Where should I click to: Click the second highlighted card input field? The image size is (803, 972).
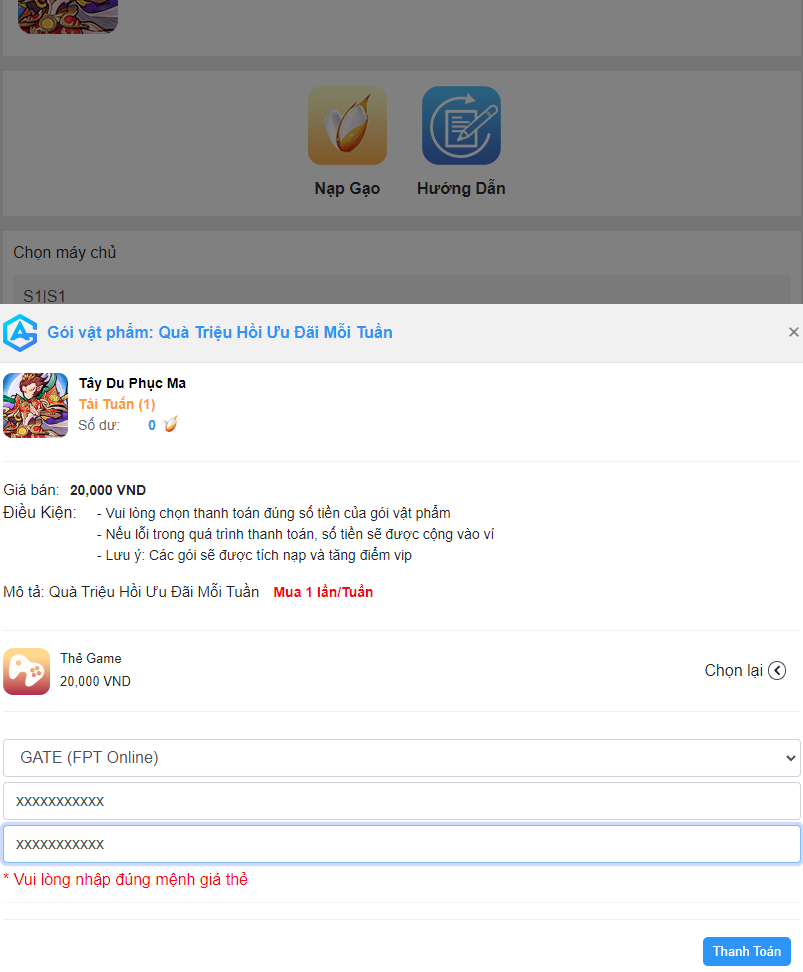(x=401, y=844)
